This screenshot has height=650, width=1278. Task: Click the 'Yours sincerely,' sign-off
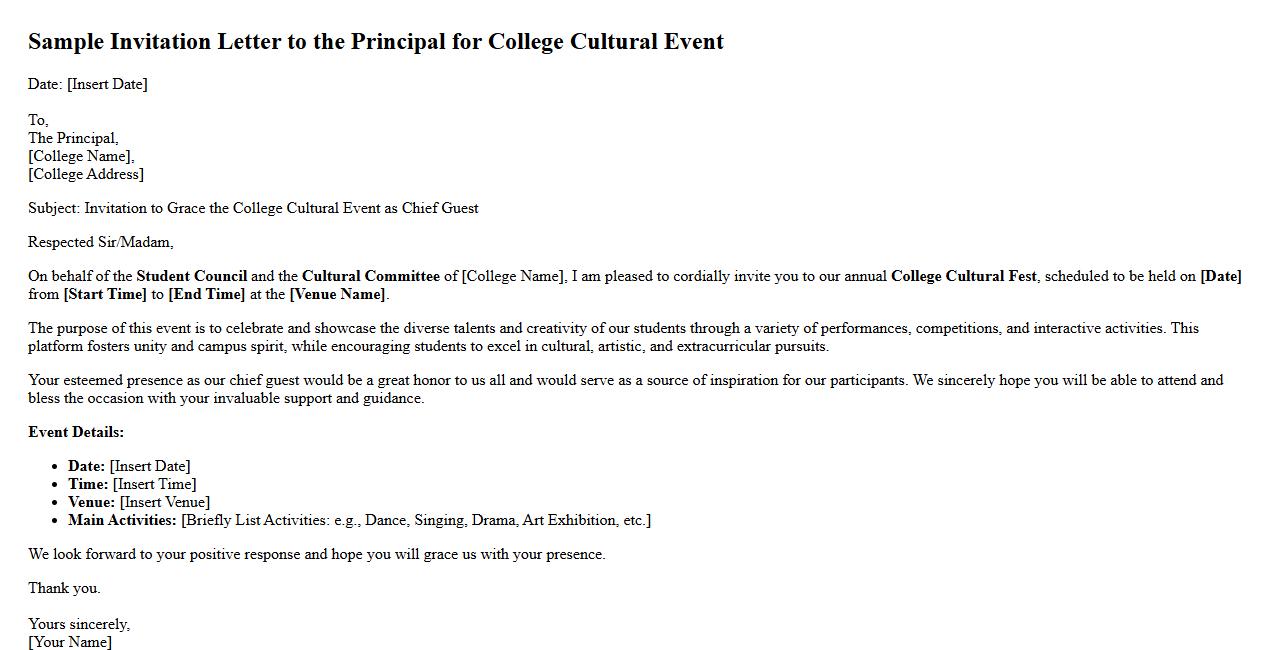(x=79, y=624)
